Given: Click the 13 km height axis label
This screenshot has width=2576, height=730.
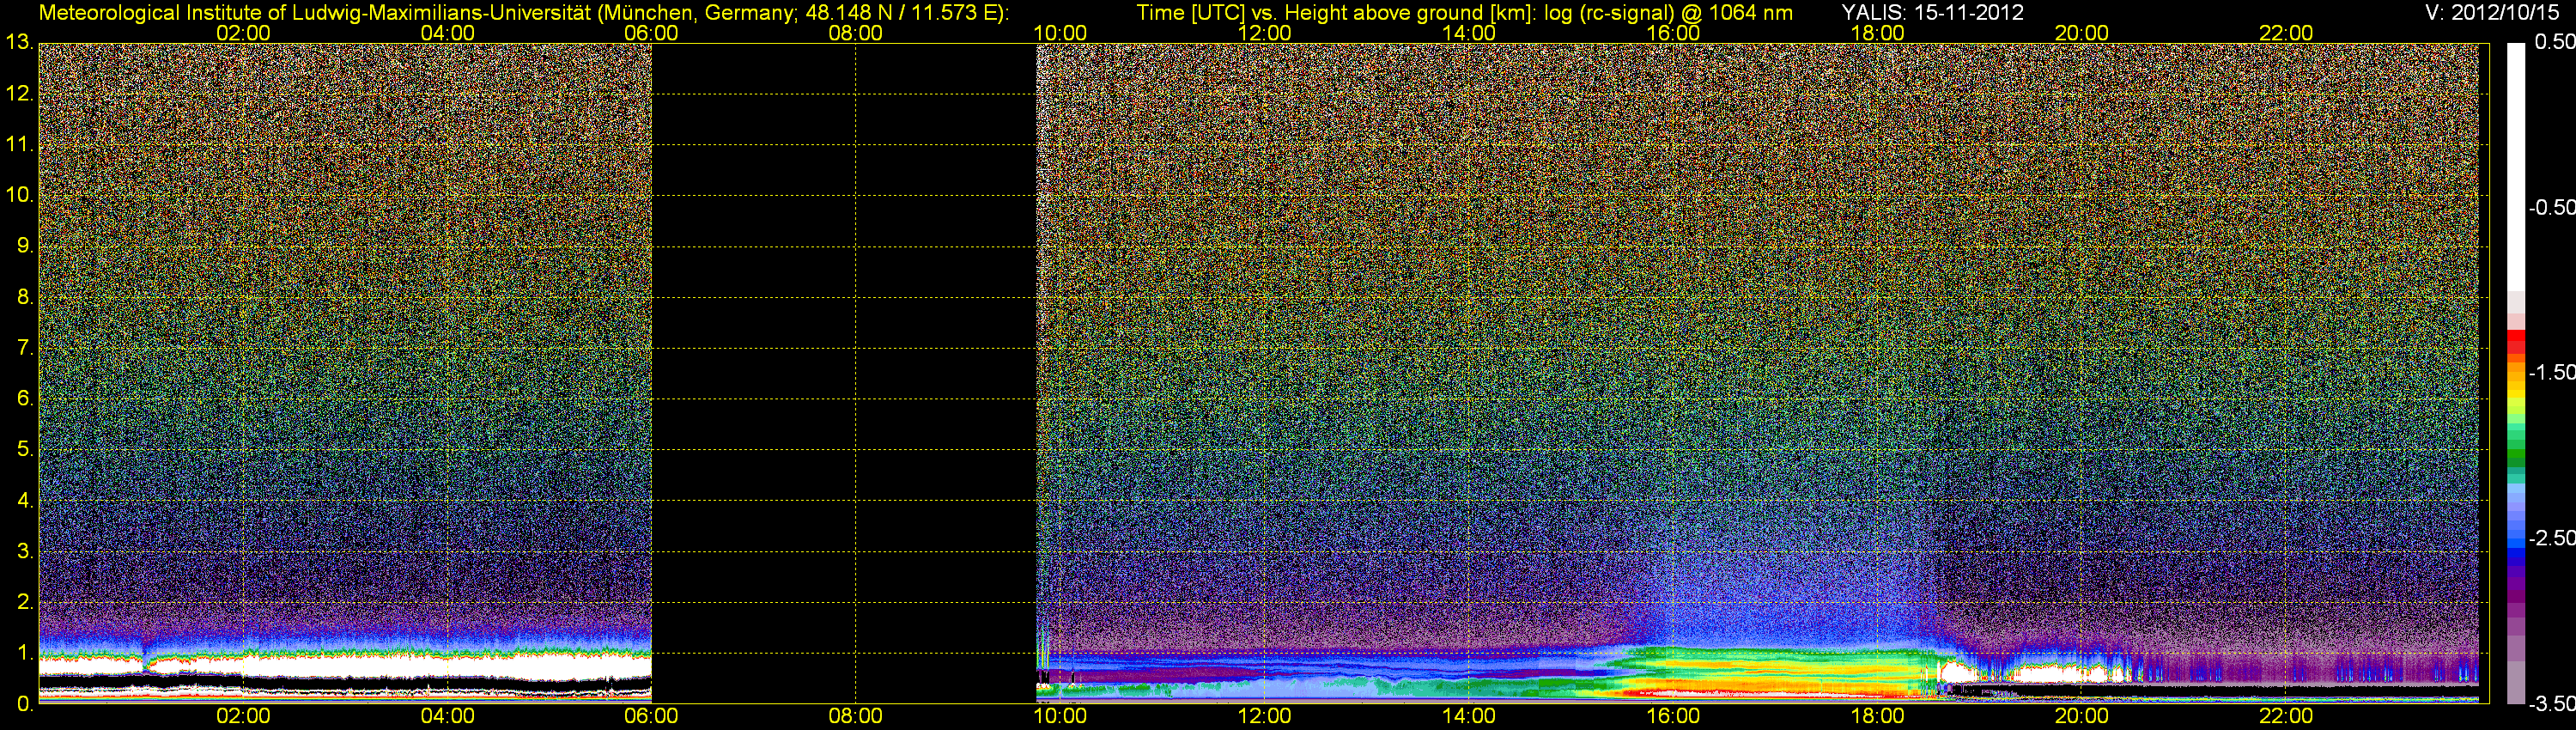Looking at the screenshot, I should pyautogui.click(x=18, y=42).
